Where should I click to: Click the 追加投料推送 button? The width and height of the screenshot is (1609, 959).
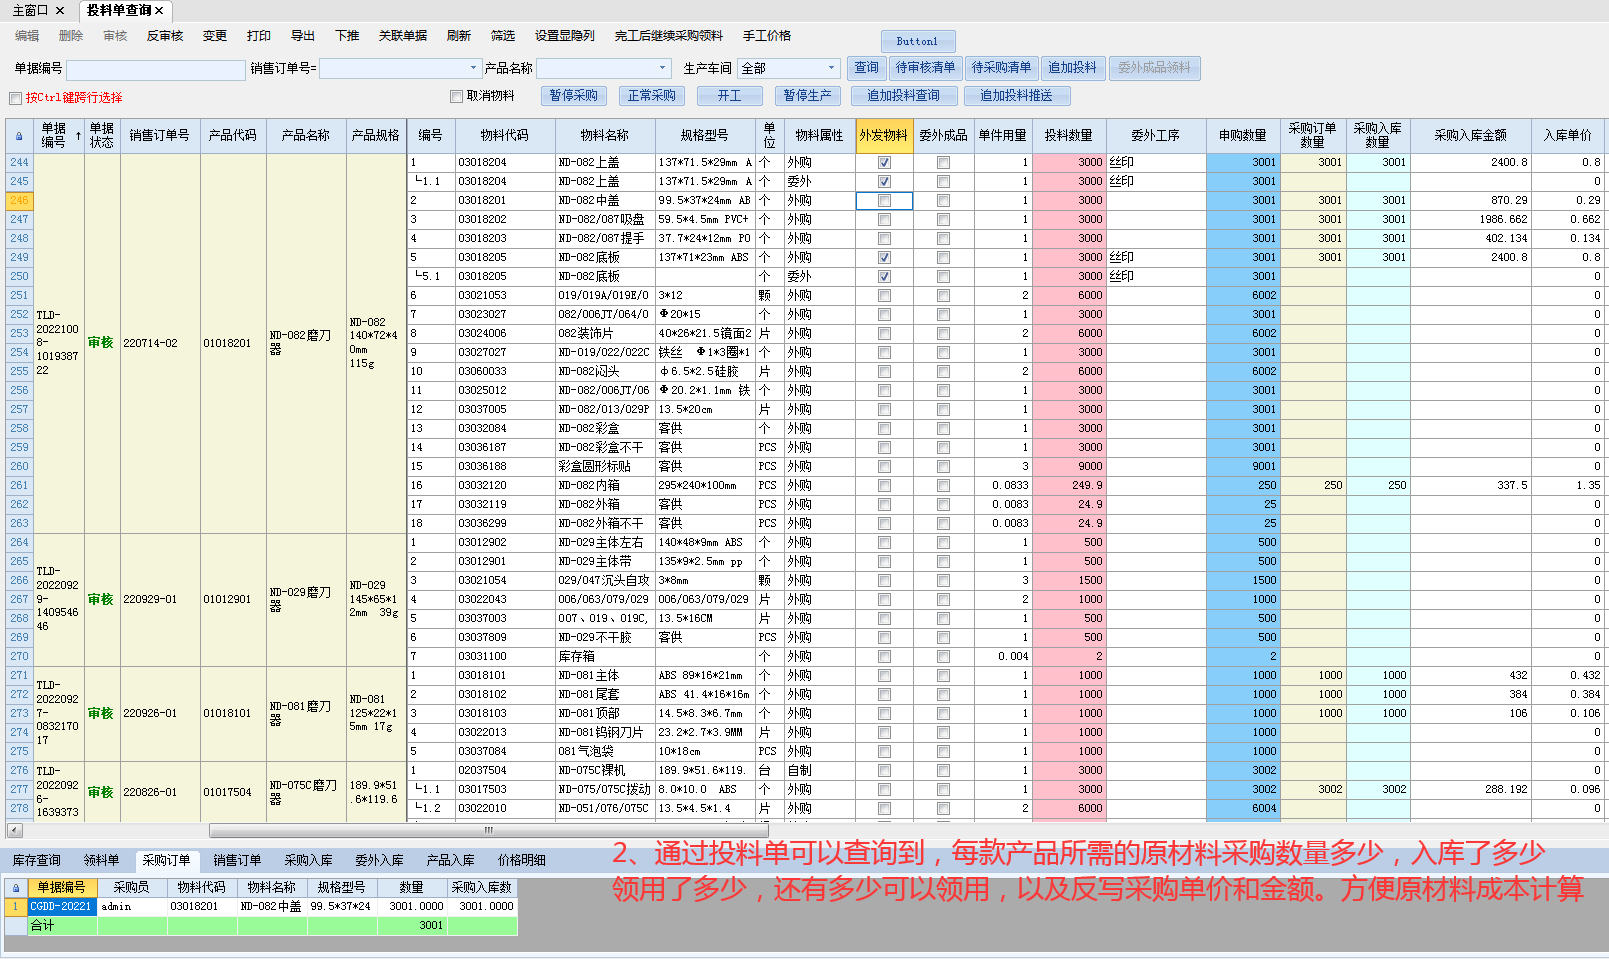(x=1017, y=96)
